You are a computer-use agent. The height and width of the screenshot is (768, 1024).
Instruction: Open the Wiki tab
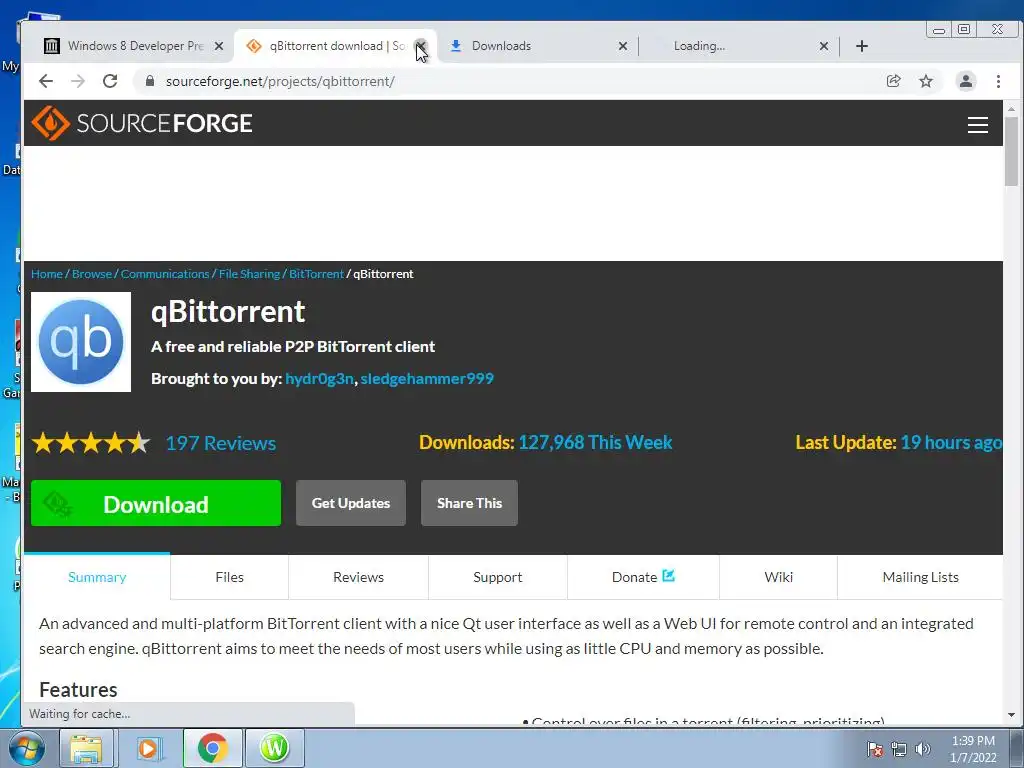(x=778, y=577)
